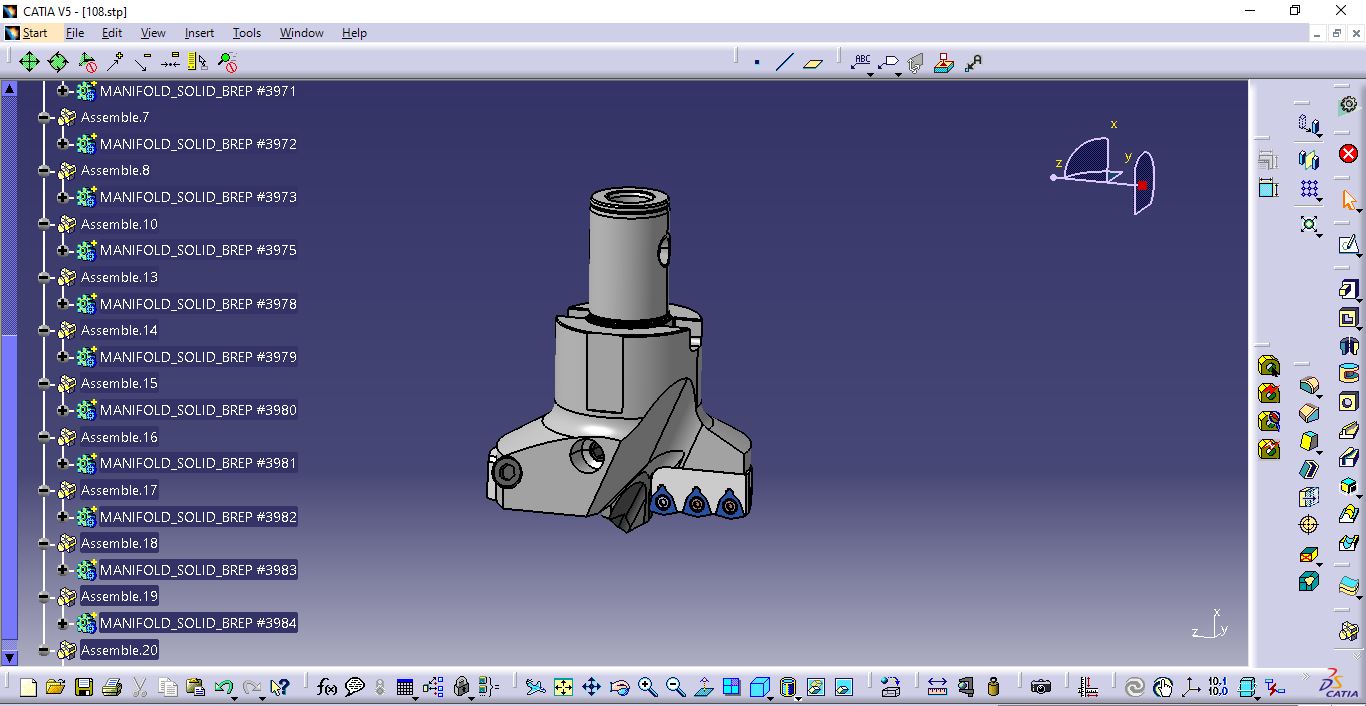The height and width of the screenshot is (706, 1366).
Task: Fit all geometry in view
Action: pos(563,687)
